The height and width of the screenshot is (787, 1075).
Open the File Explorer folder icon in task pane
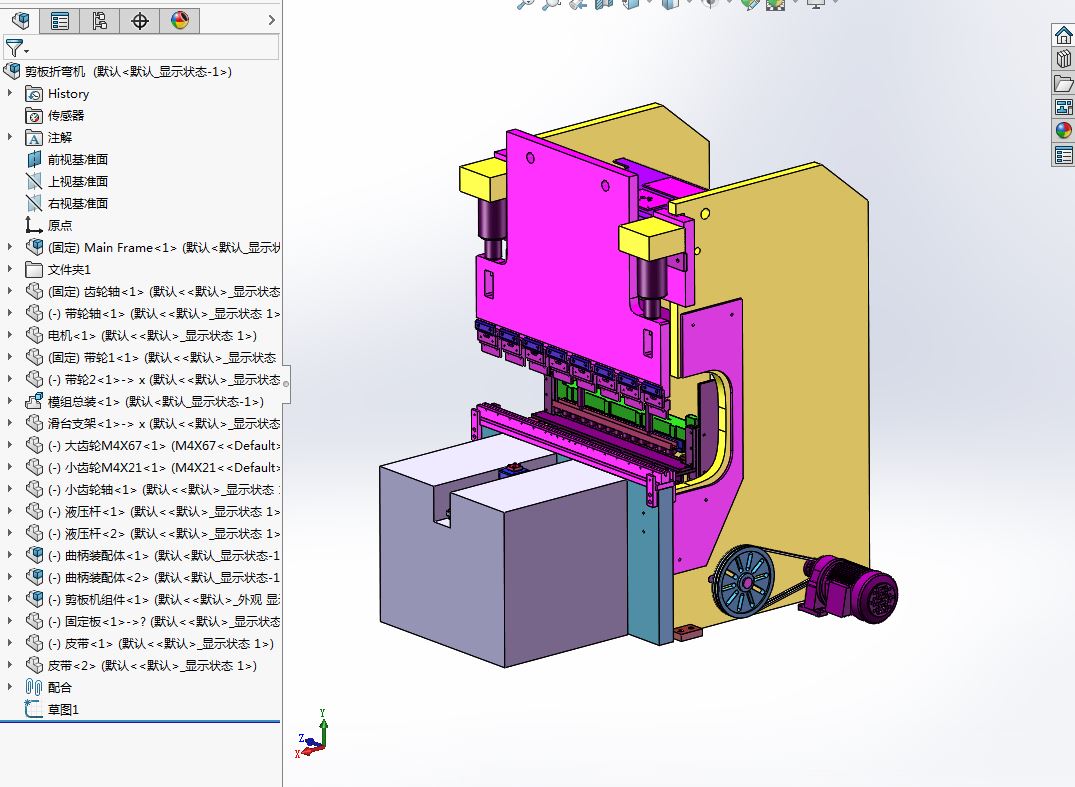1063,83
